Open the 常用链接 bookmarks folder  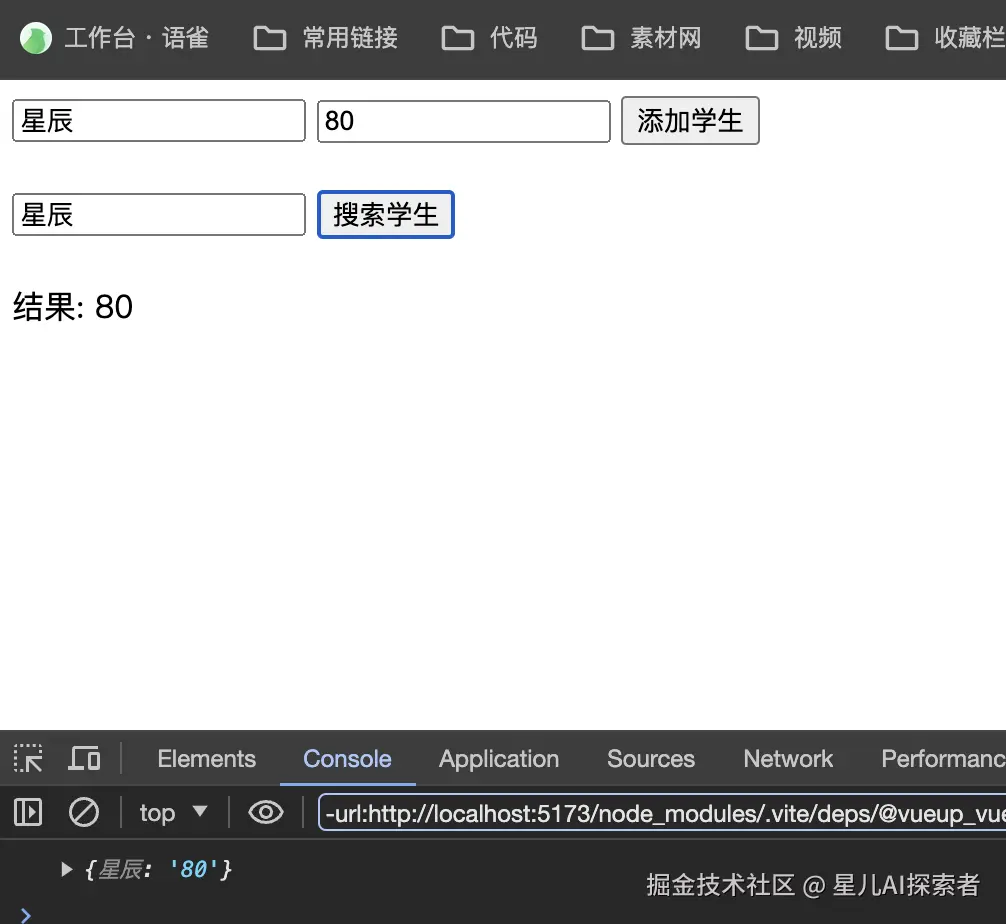(x=324, y=38)
